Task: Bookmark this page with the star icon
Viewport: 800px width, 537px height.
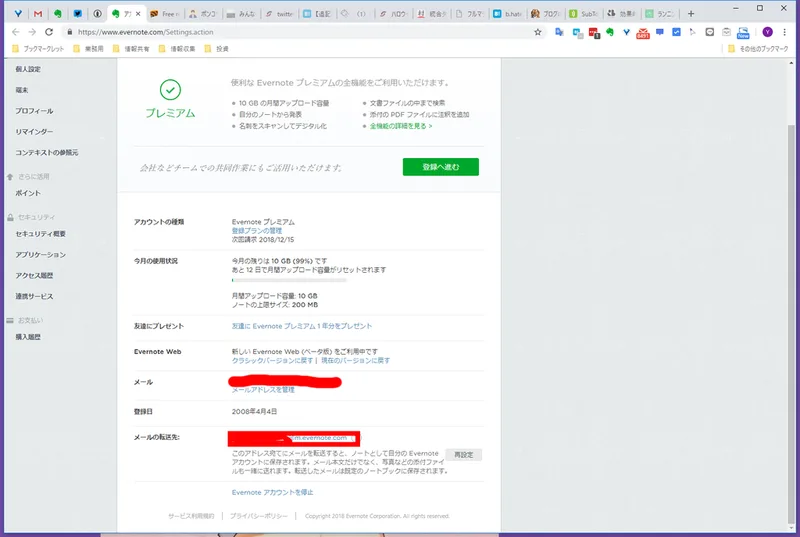Action: [538, 32]
